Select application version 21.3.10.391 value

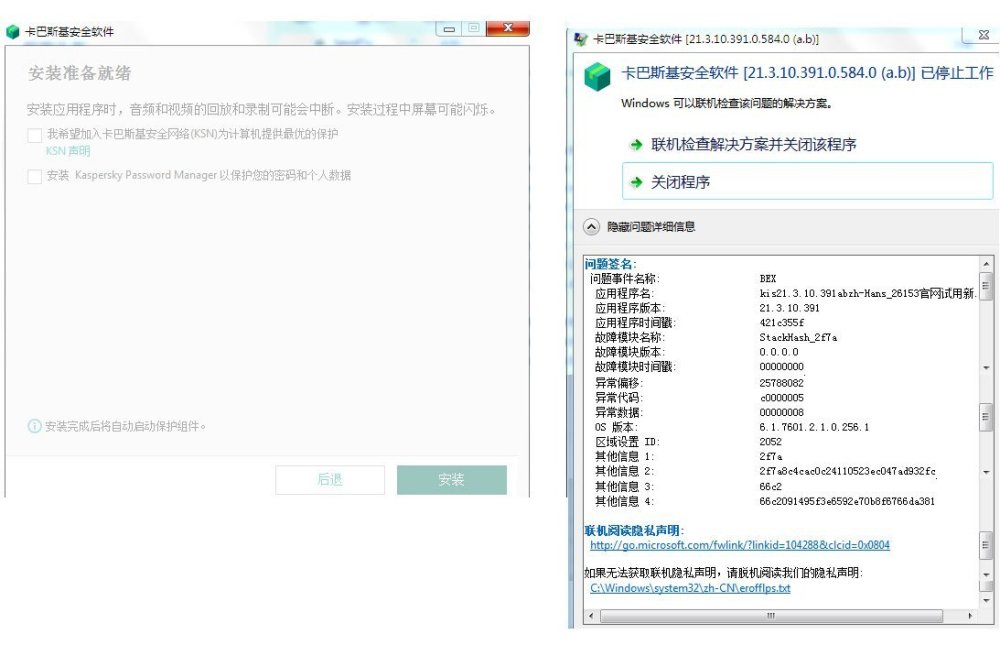(790, 308)
